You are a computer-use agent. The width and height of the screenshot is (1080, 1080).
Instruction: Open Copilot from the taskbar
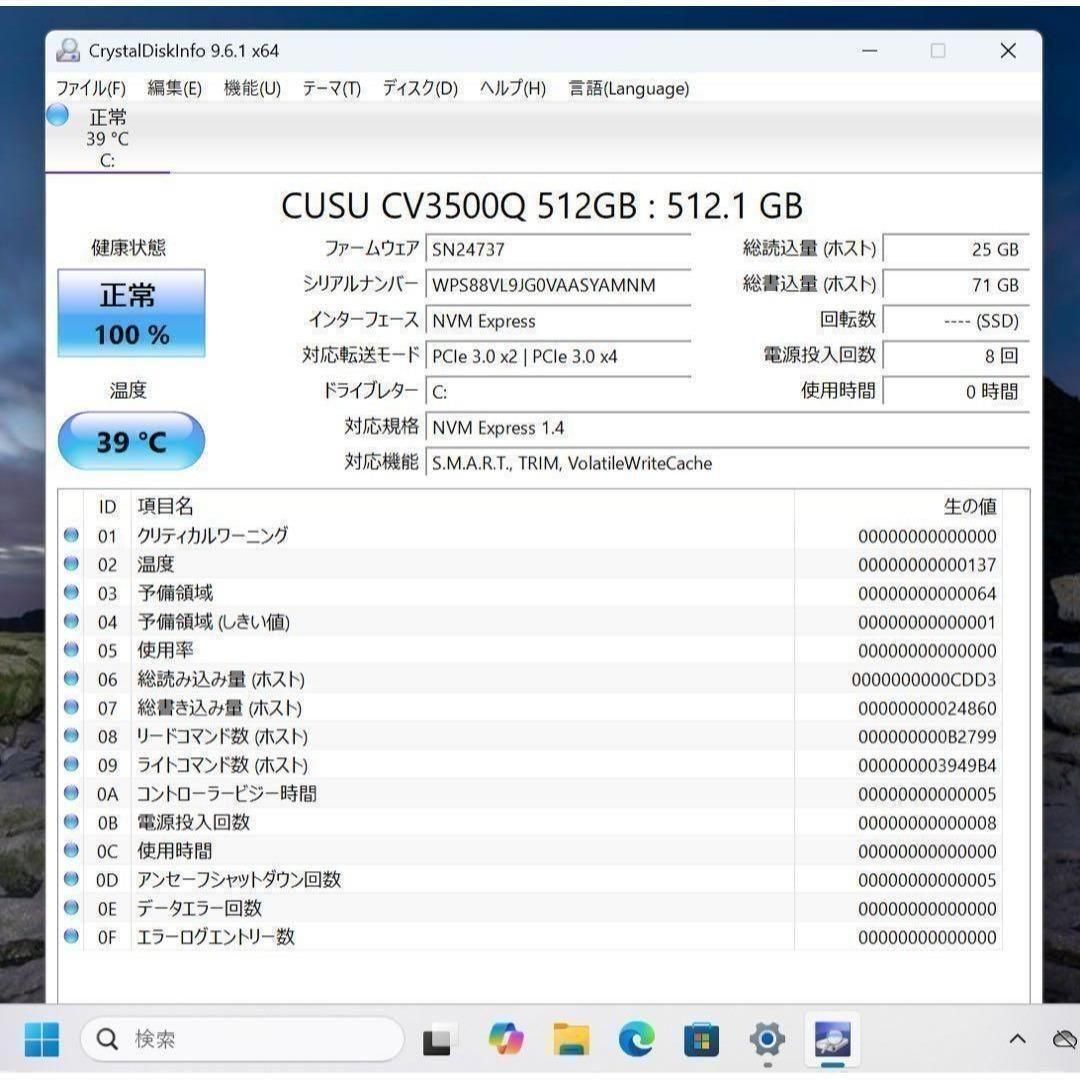click(x=506, y=1041)
